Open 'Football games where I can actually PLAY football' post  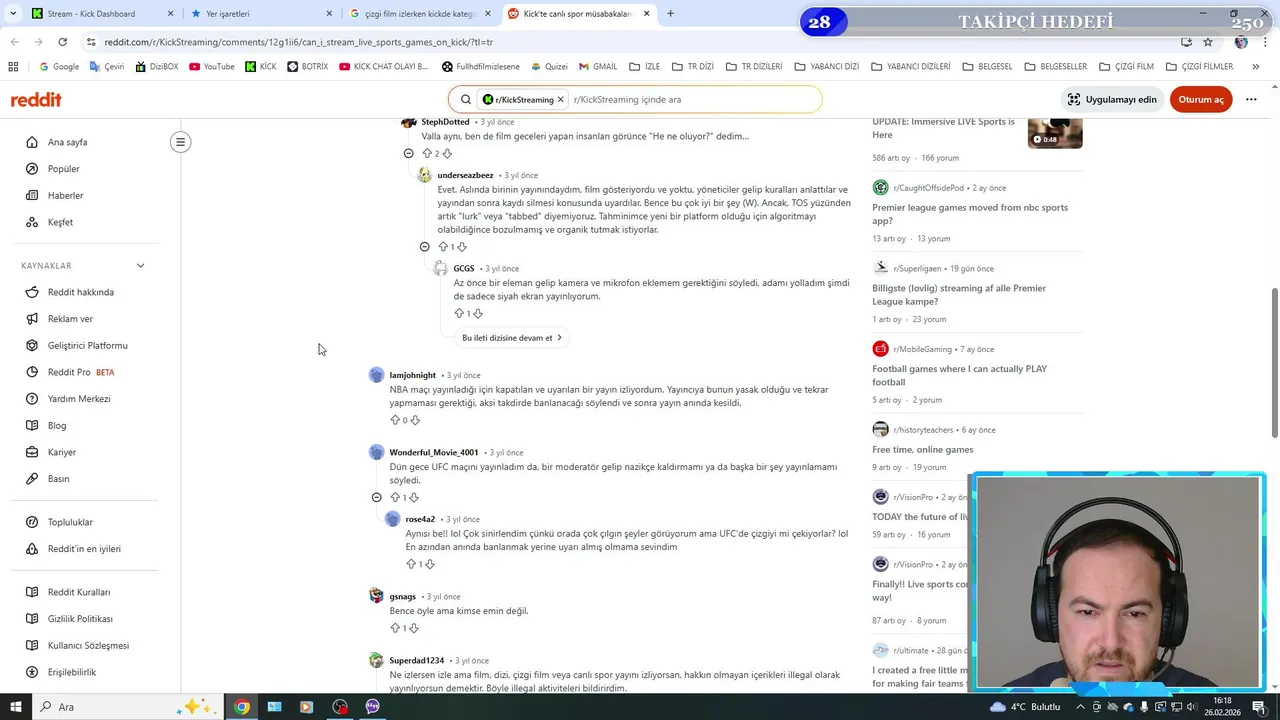[x=960, y=375]
